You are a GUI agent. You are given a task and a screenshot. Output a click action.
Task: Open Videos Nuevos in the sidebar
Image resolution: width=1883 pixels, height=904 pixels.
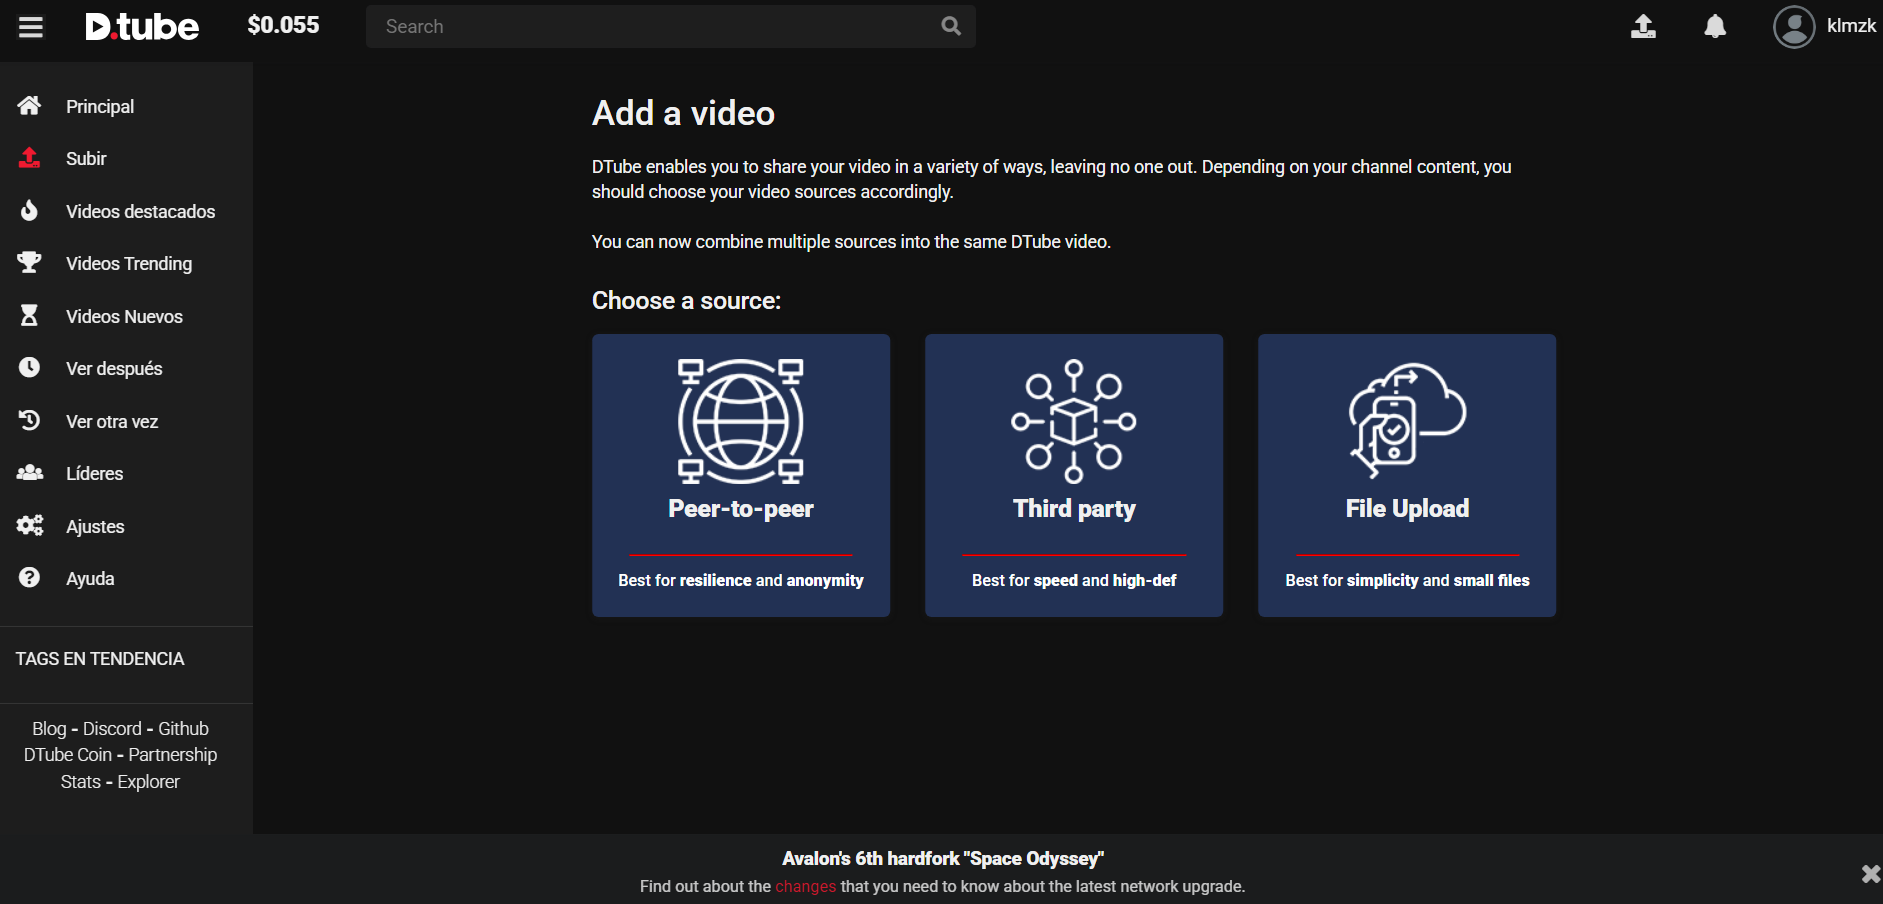pos(125,316)
